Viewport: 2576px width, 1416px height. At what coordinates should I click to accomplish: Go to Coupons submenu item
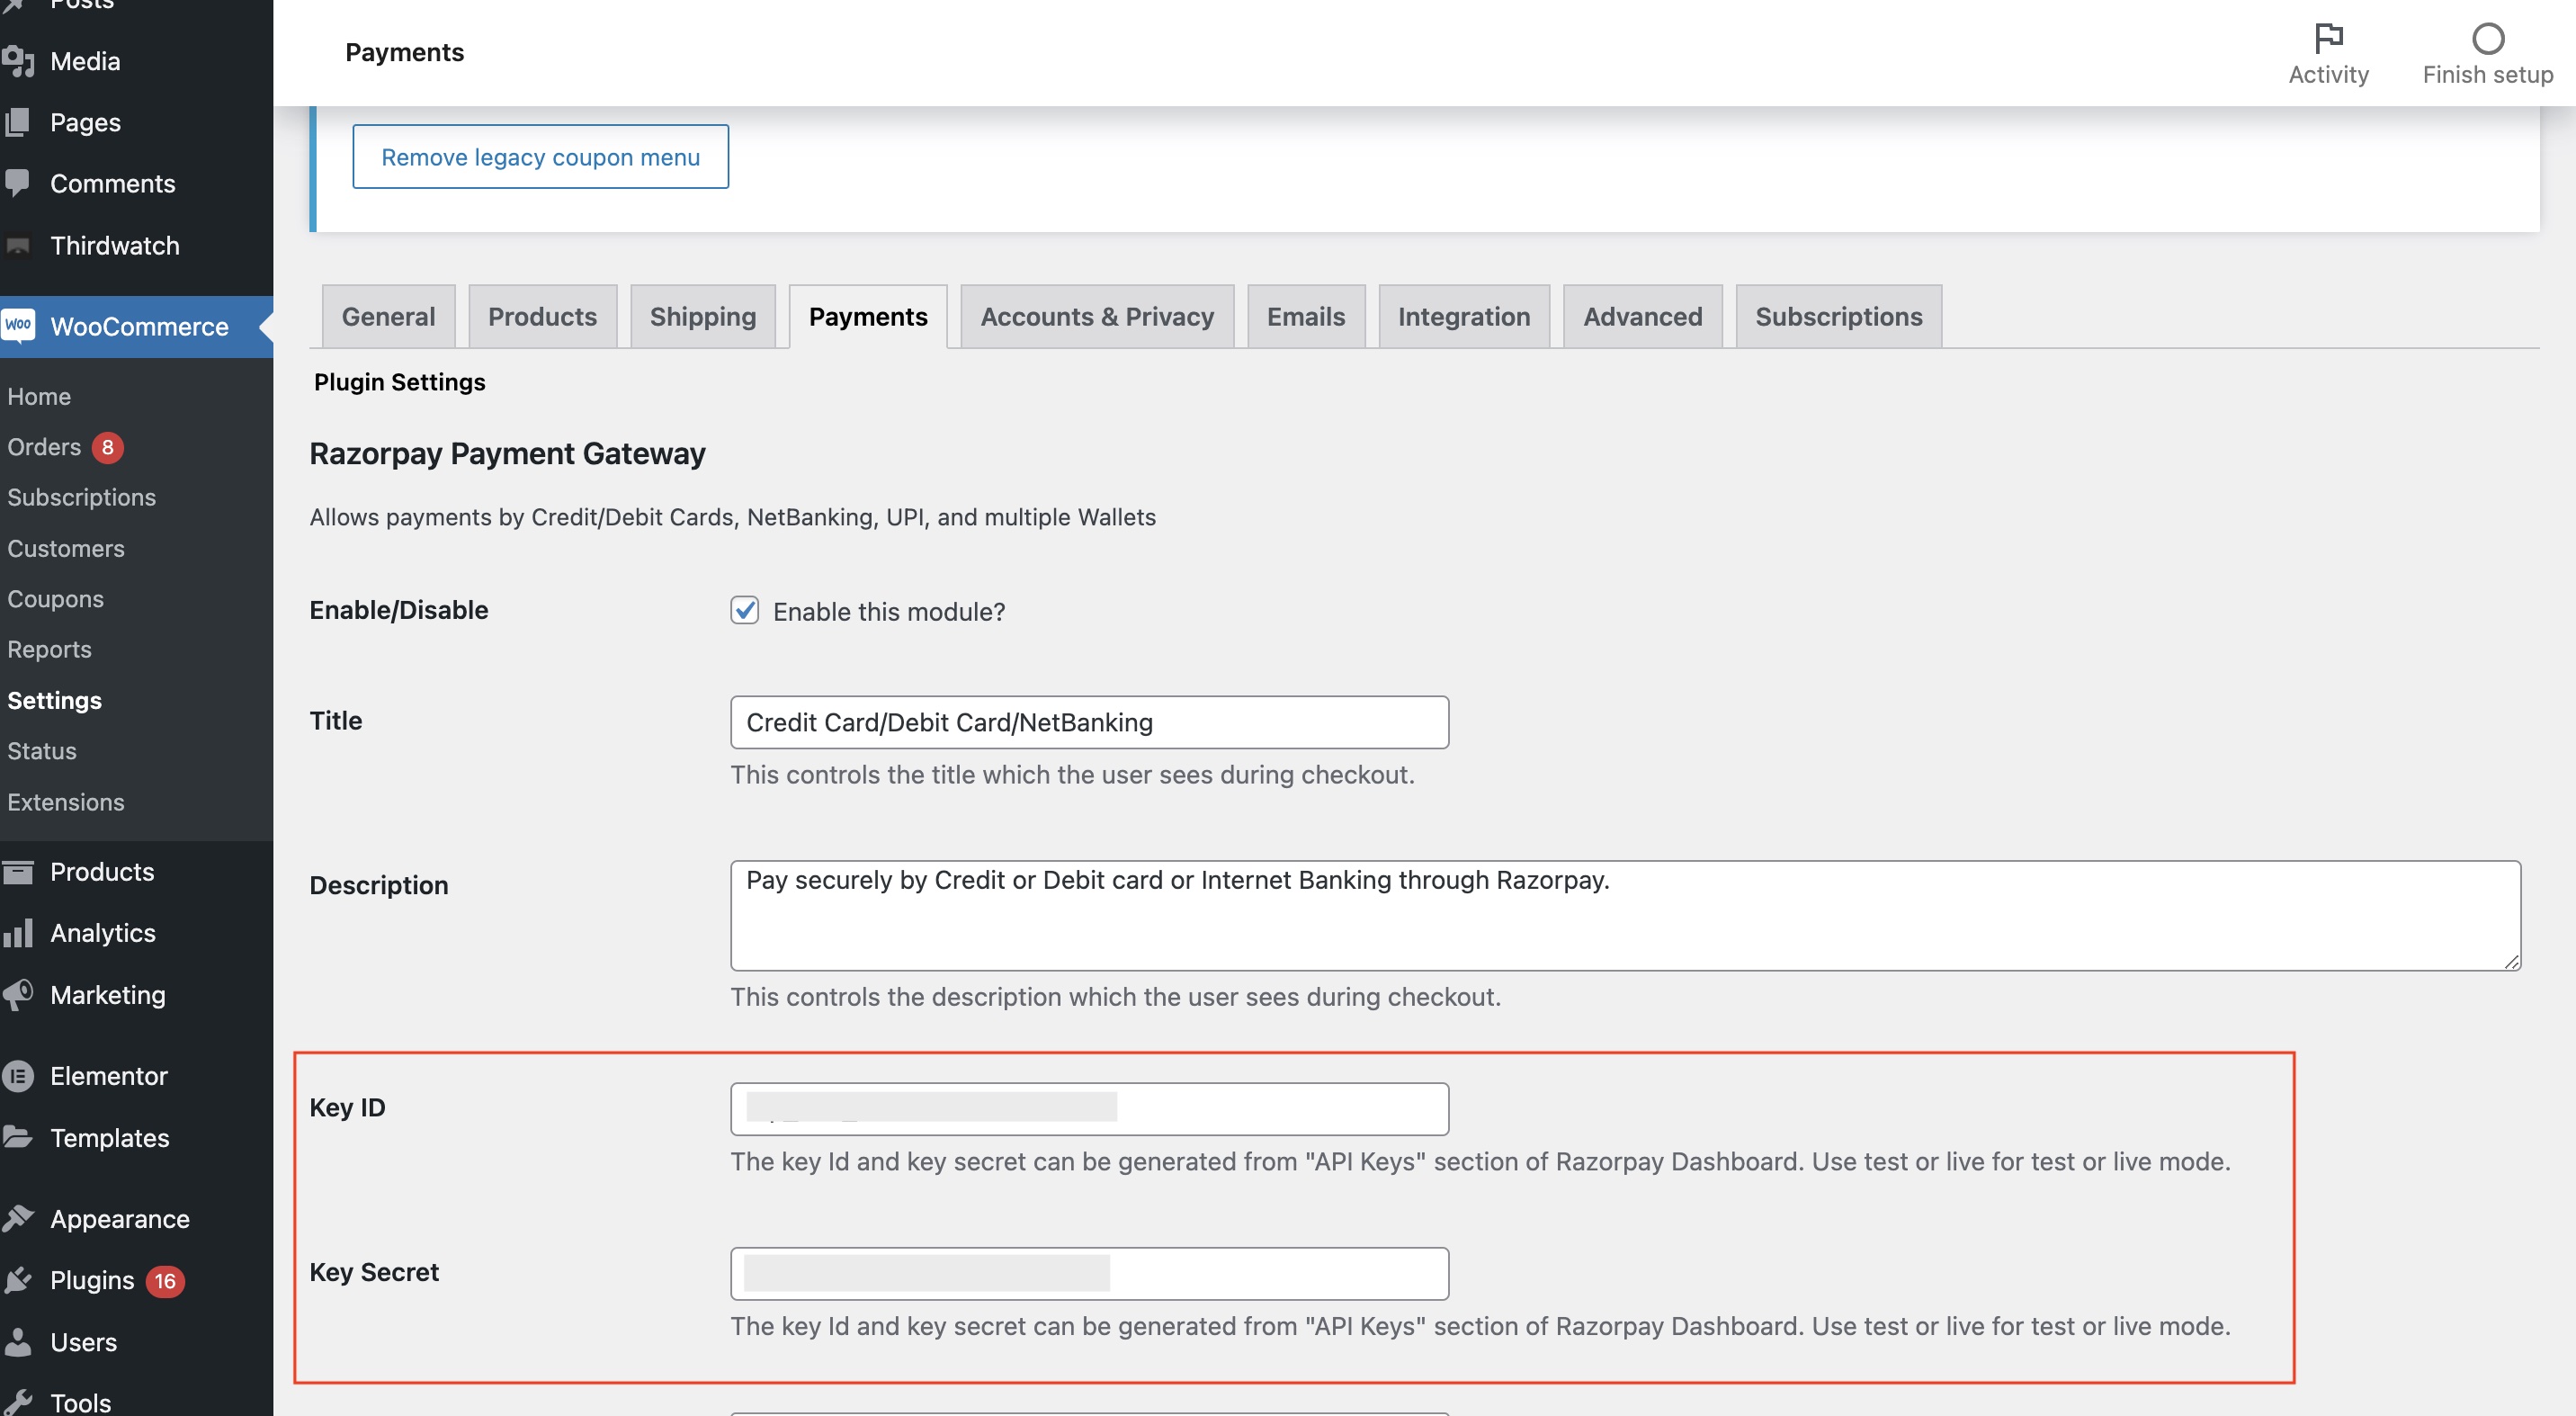(55, 599)
